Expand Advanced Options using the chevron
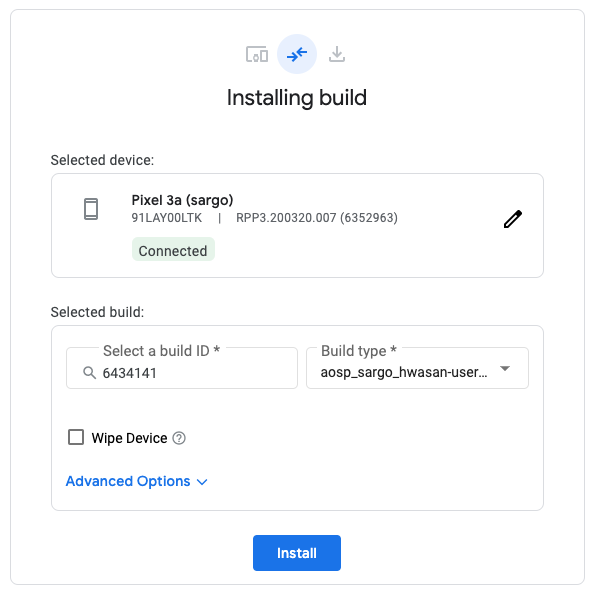Screen dimensions: 600x592 click(x=202, y=482)
